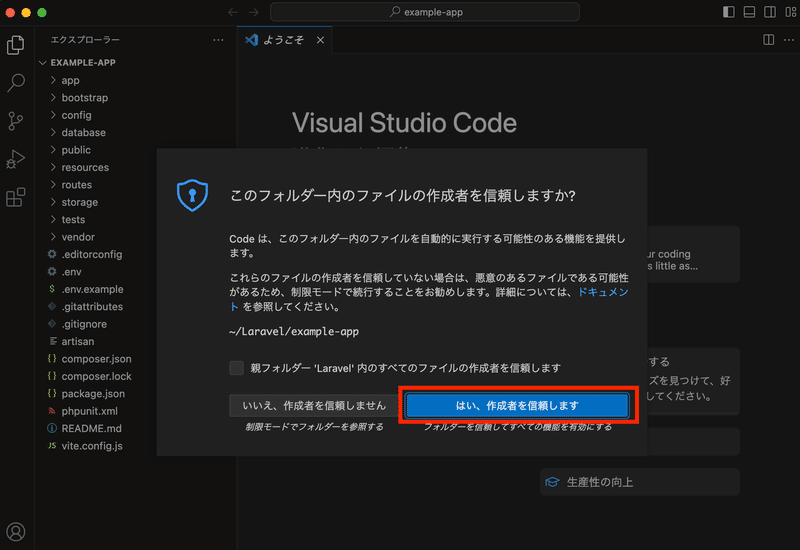The image size is (800, 550).
Task: Click the example-app search command center
Action: tap(425, 12)
